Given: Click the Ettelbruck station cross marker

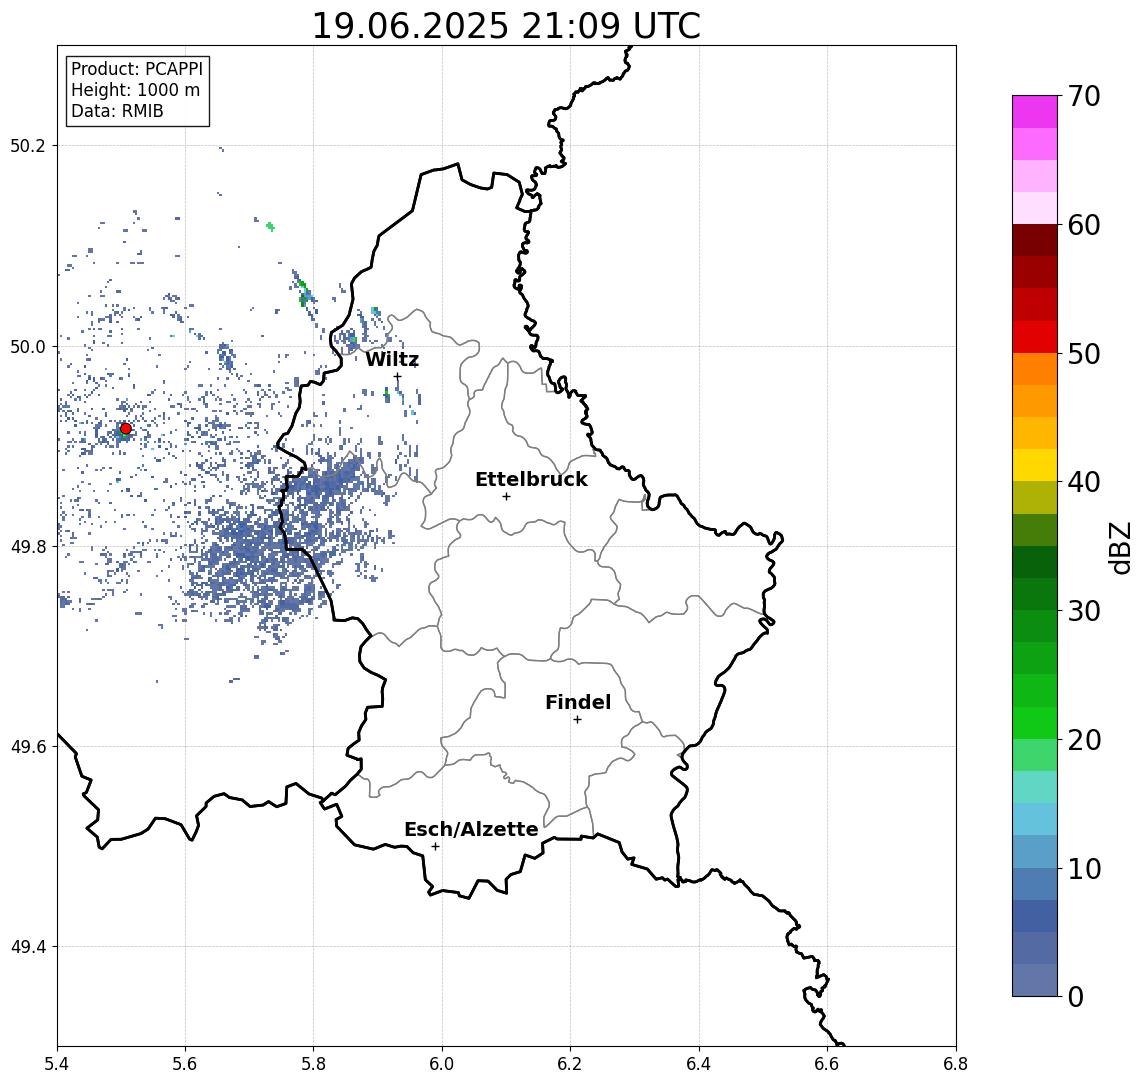Looking at the screenshot, I should coord(507,497).
